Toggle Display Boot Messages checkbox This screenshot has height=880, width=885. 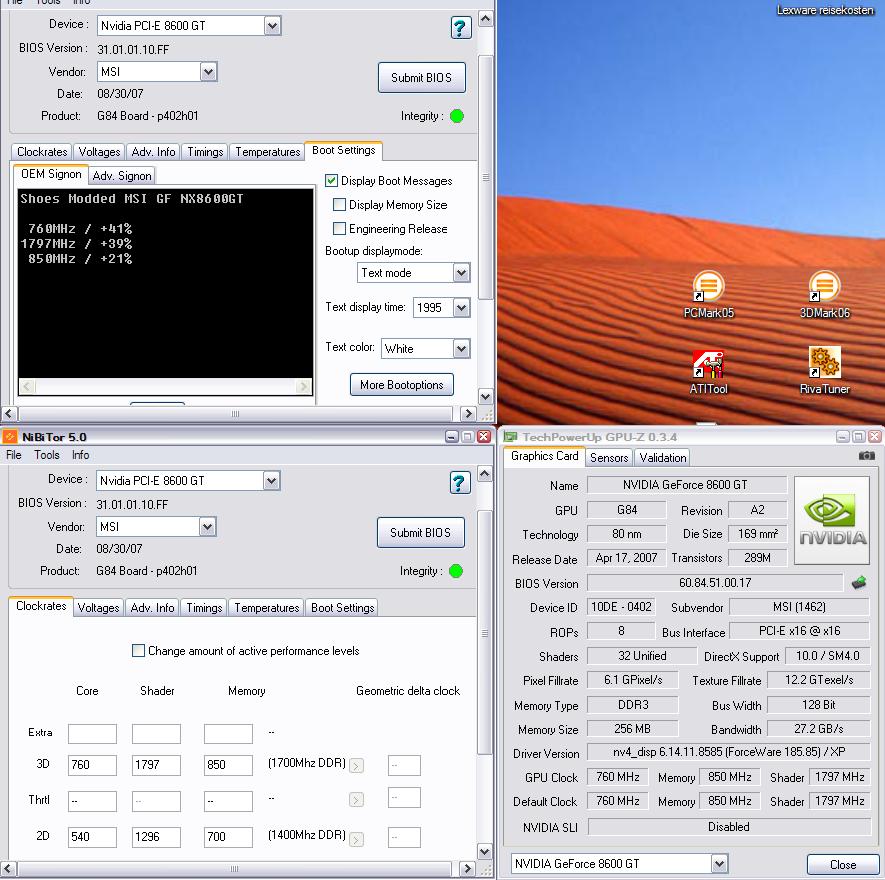click(x=331, y=181)
